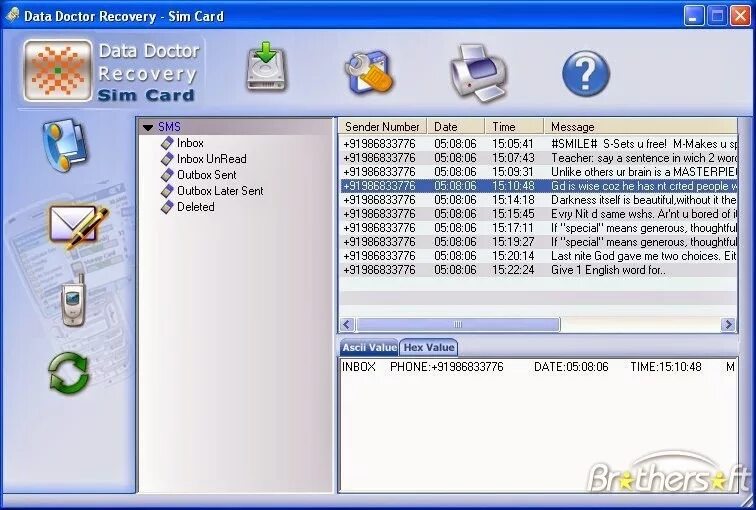Select the highlighted 15:10:48 message row
This screenshot has width=756, height=510.
[x=539, y=186]
